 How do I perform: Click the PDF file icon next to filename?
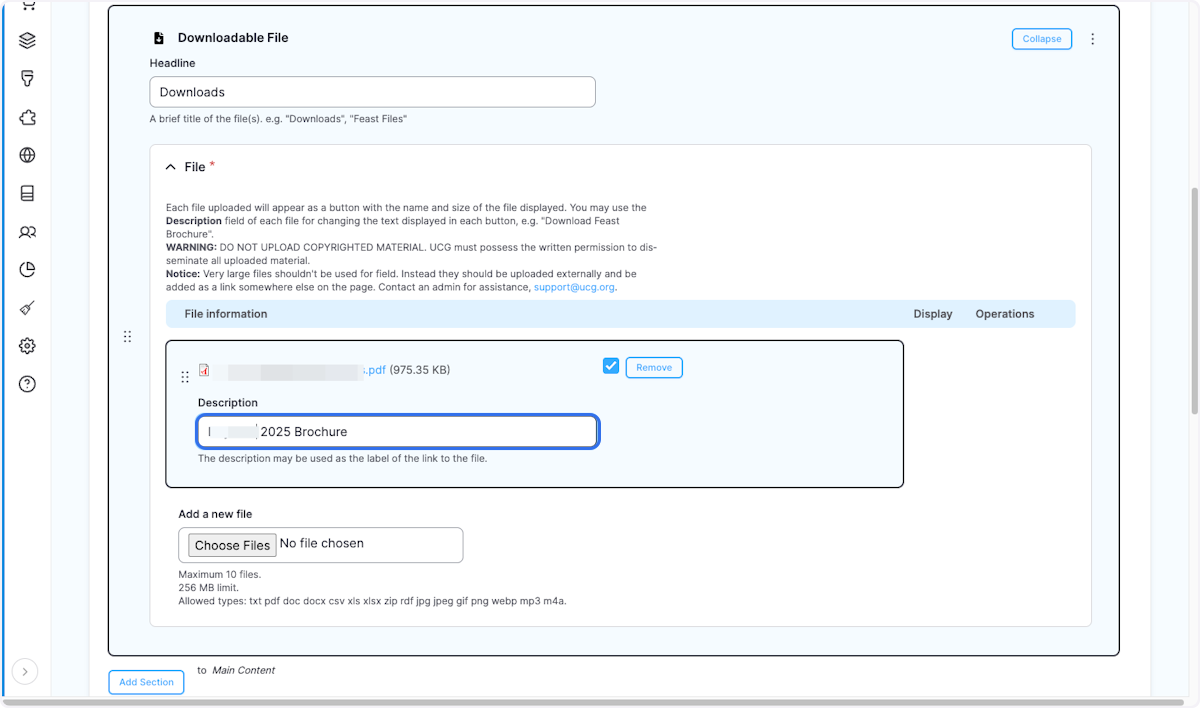point(204,370)
